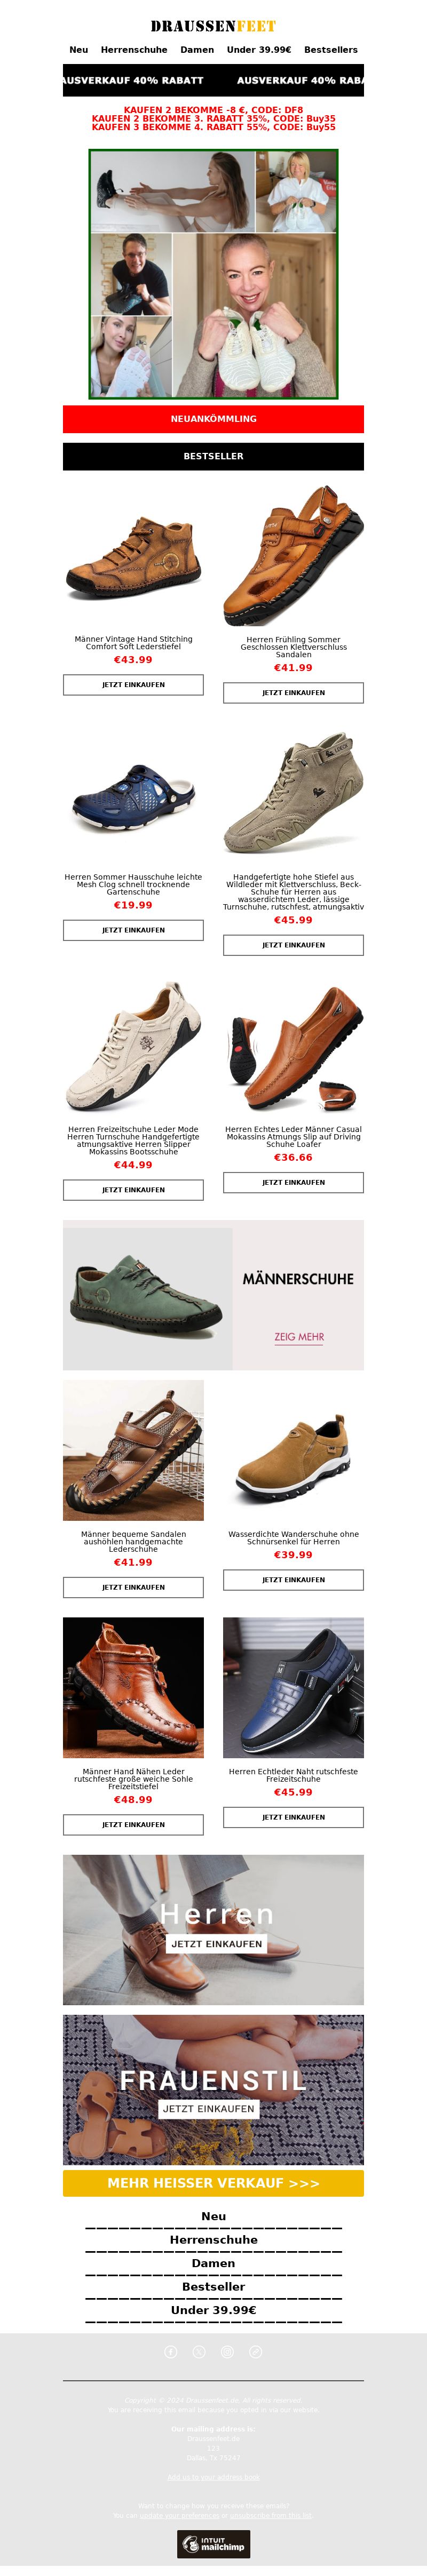The image size is (427, 2576).
Task: Click JETZT EINKAUFEN on the Herren banner
Action: (217, 1944)
